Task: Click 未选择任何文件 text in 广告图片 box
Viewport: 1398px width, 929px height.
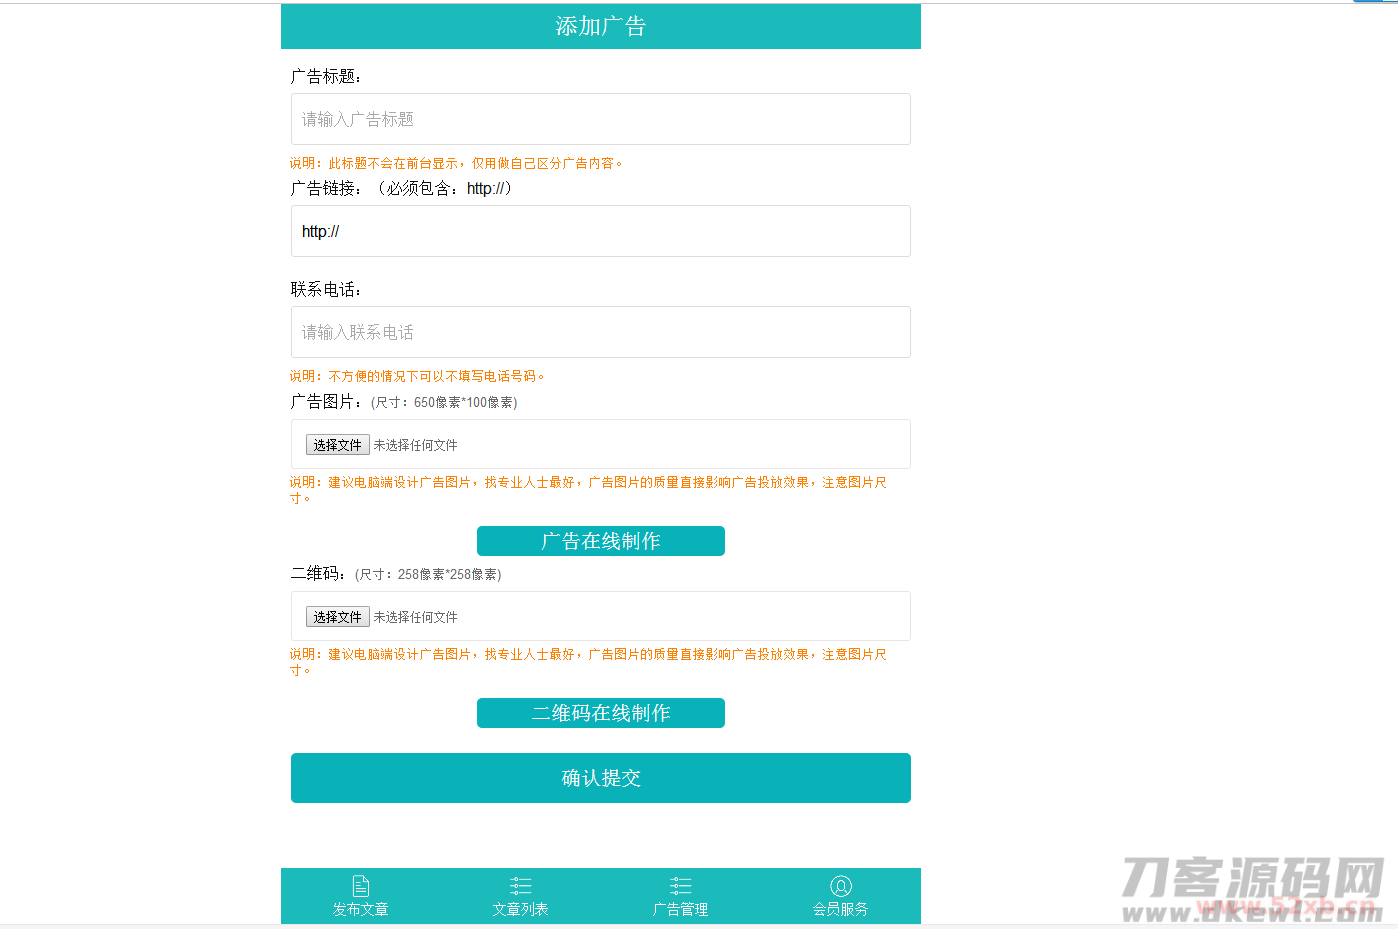Action: pos(415,445)
